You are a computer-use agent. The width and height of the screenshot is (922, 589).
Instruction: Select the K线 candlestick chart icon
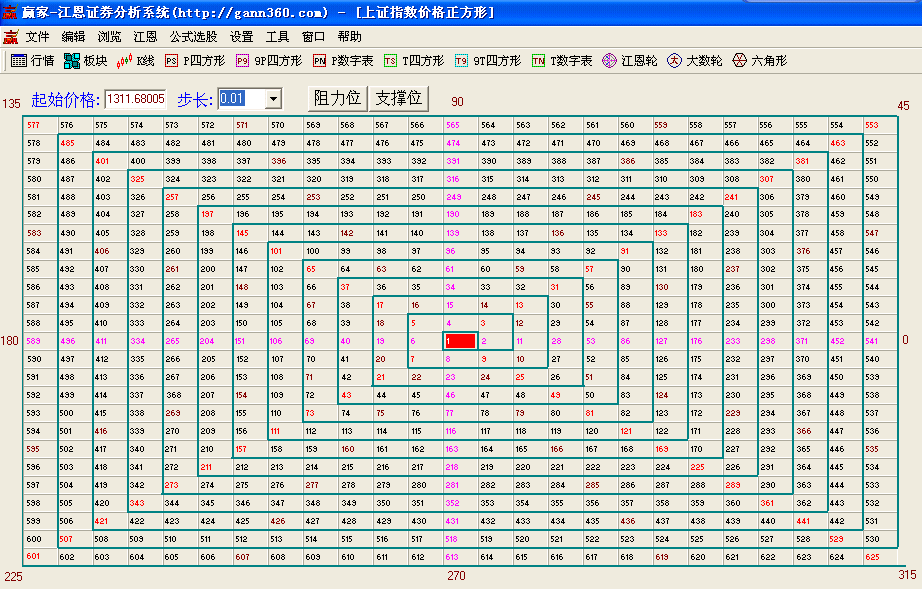(x=135, y=61)
